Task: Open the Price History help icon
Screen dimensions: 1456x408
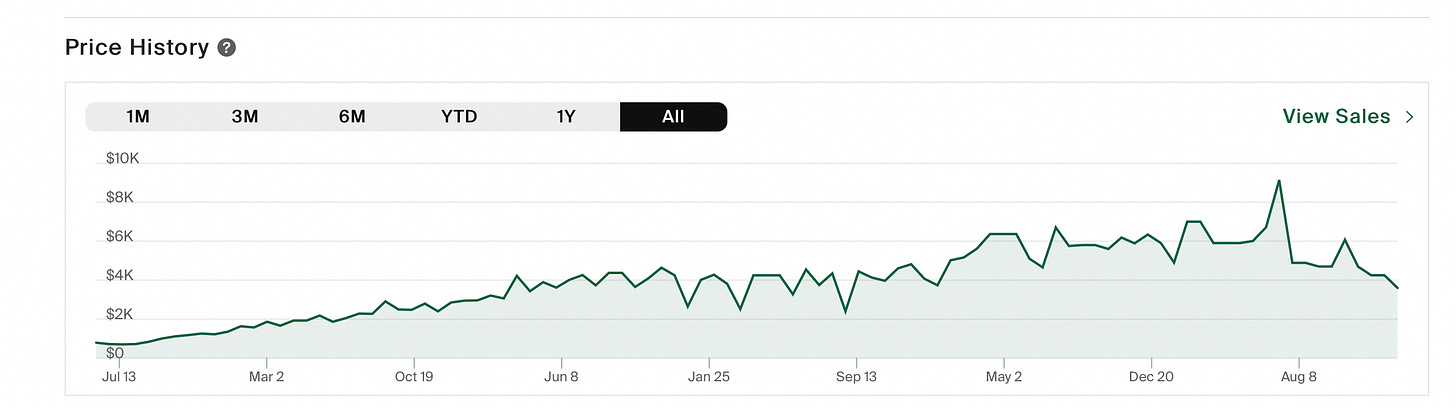Action: pos(227,47)
